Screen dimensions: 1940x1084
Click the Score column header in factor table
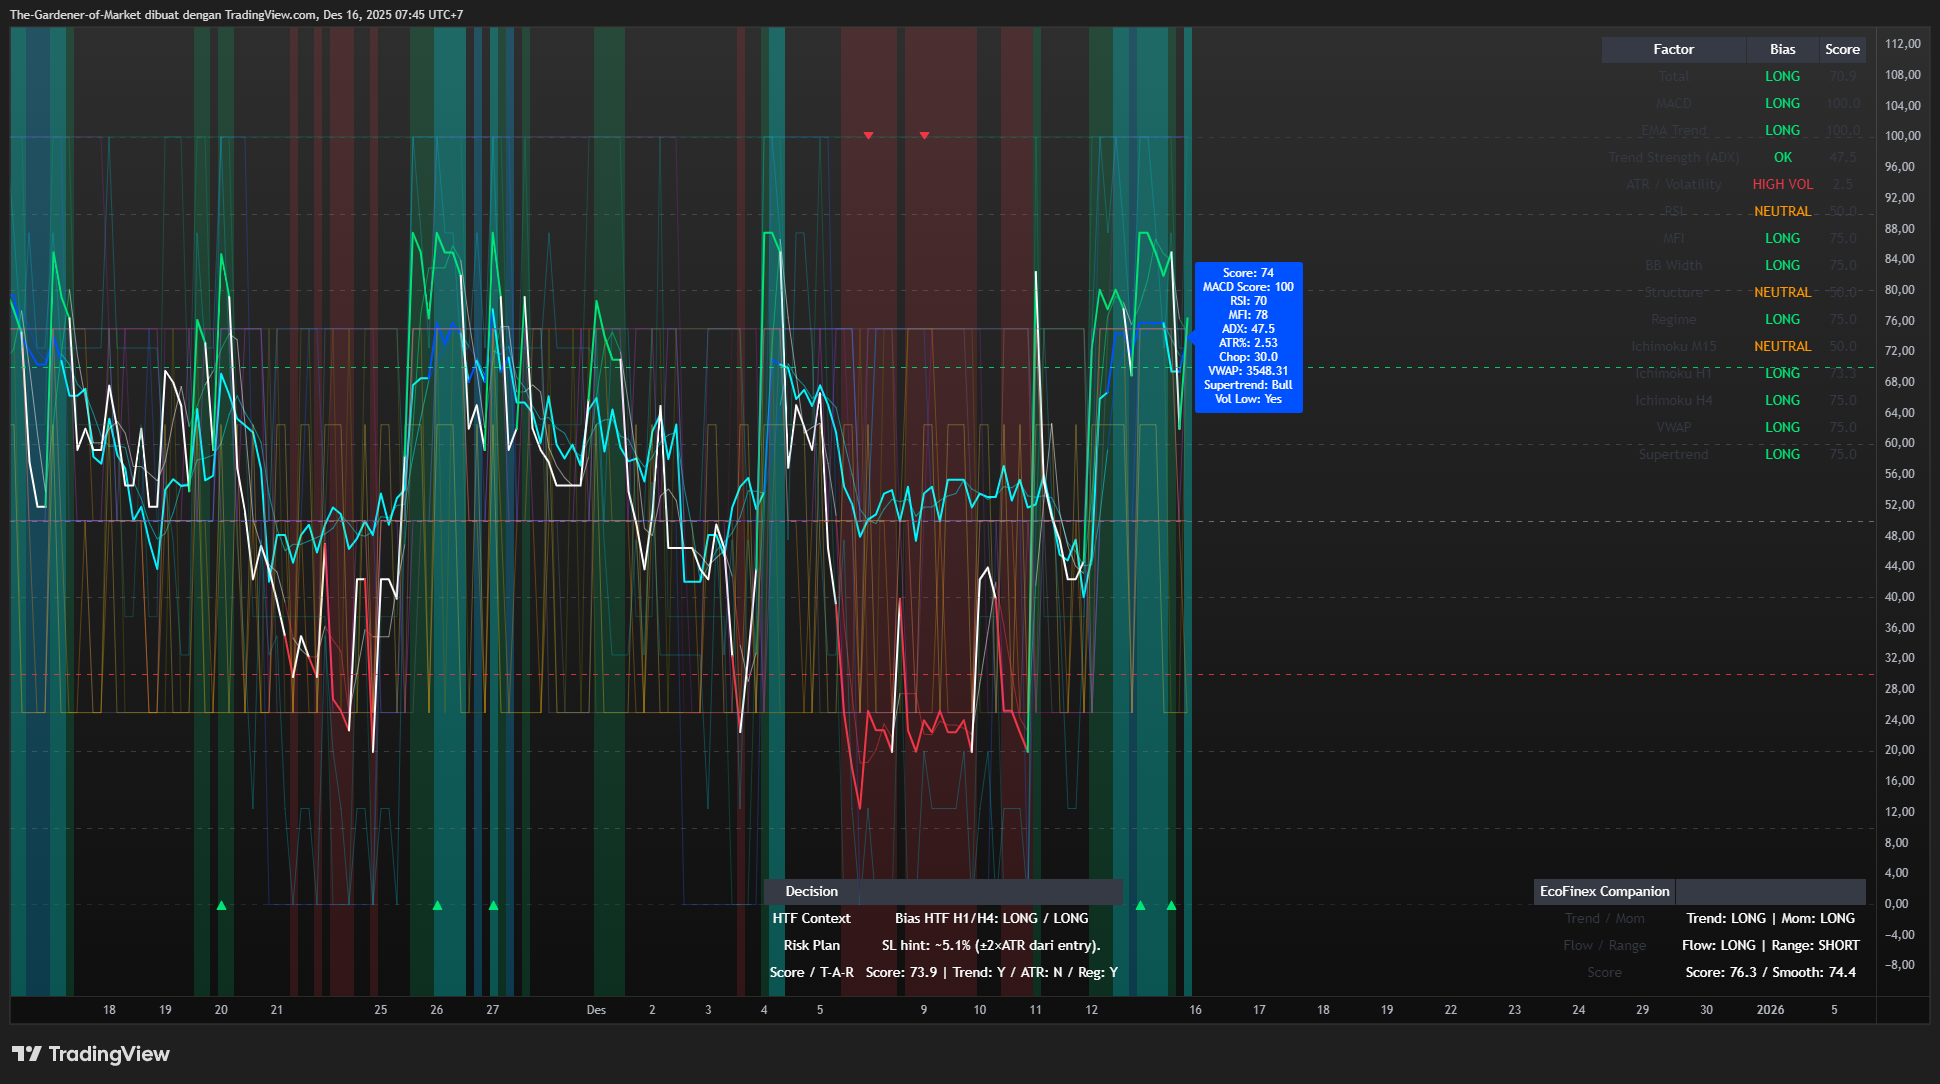click(1842, 49)
